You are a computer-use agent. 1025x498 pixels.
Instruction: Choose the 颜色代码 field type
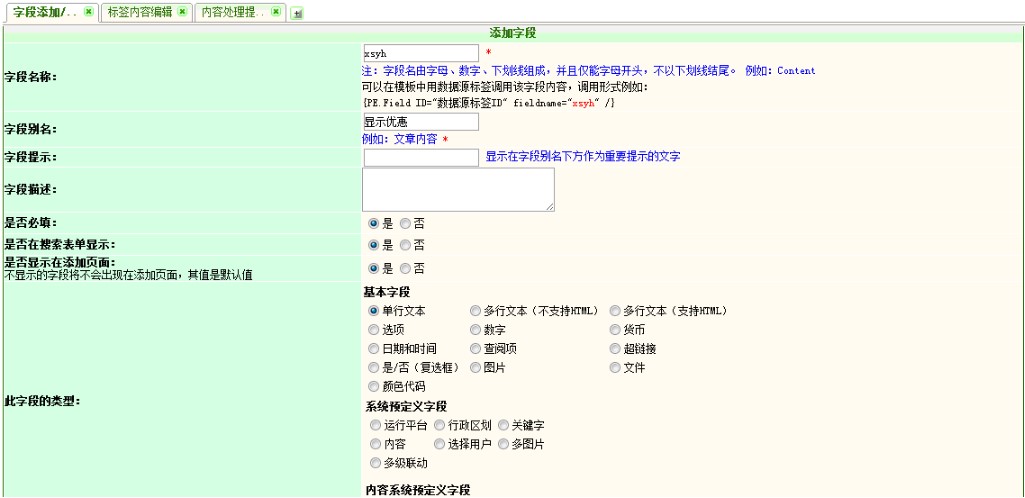click(373, 386)
